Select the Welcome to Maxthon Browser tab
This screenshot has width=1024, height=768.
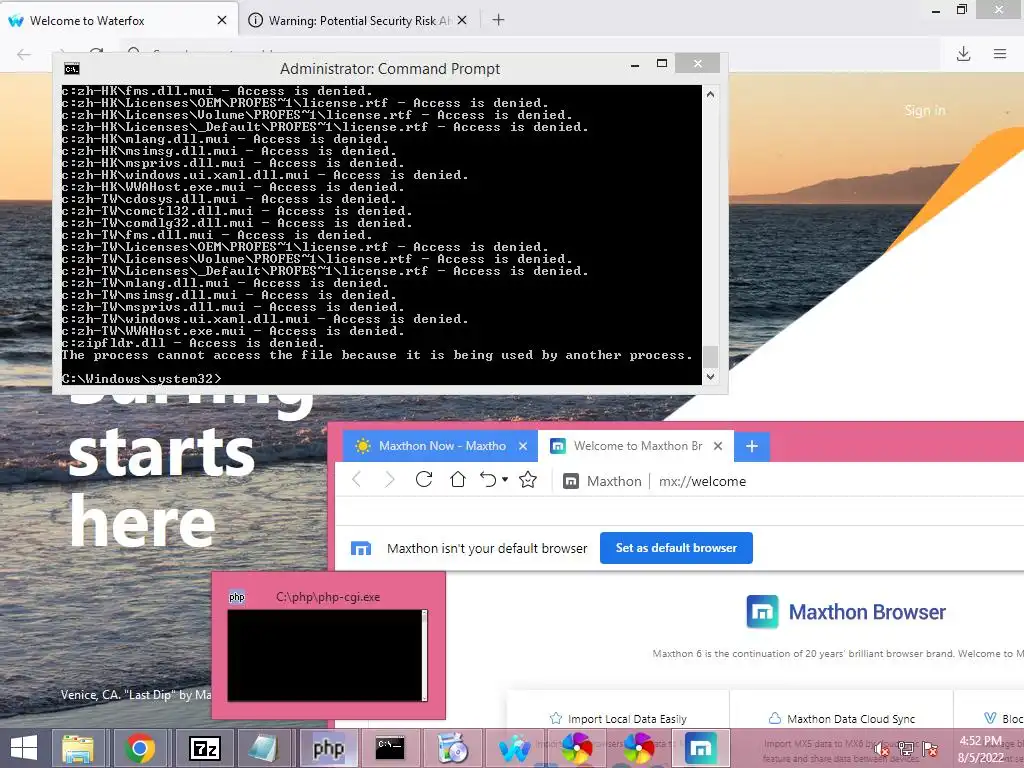tap(636, 446)
